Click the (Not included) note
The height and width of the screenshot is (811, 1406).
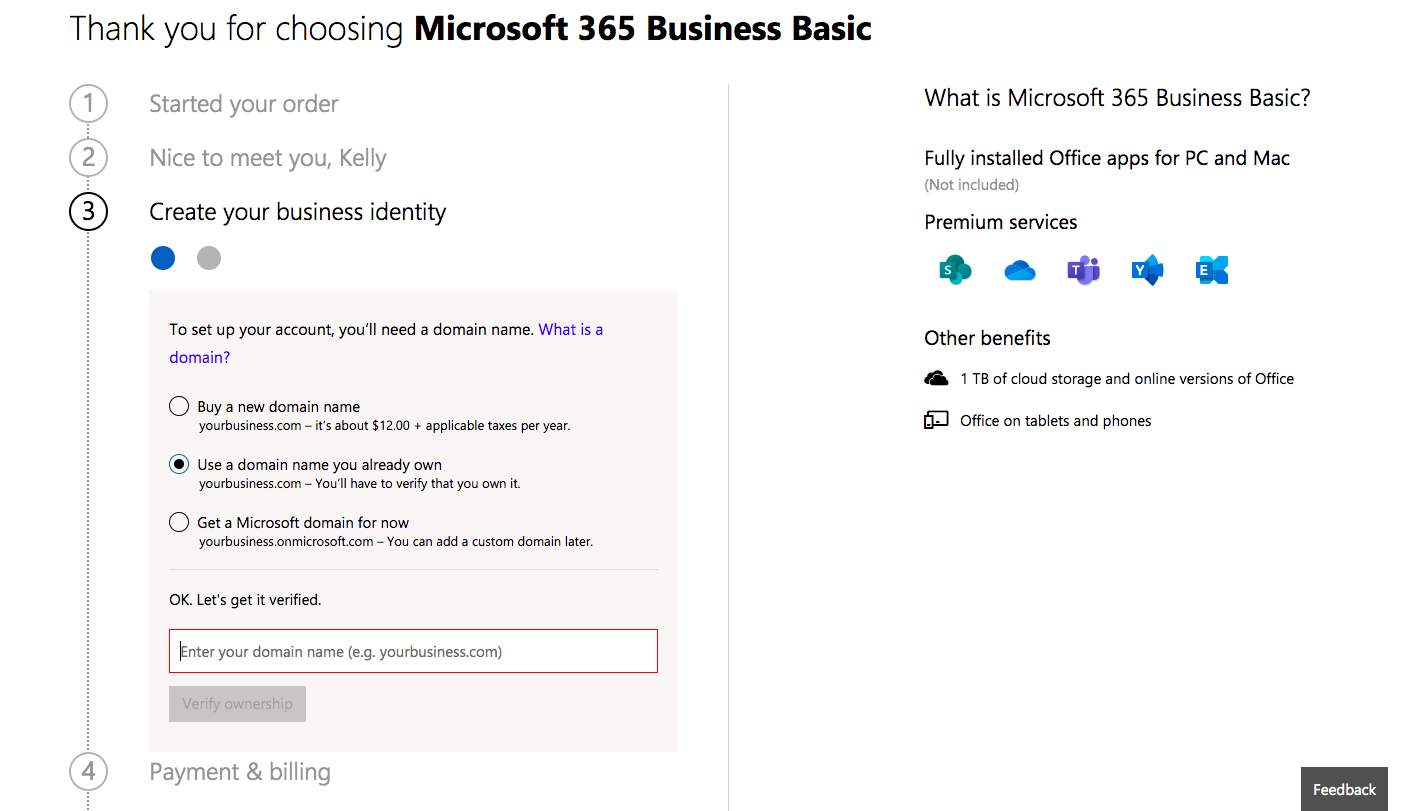[x=972, y=185]
